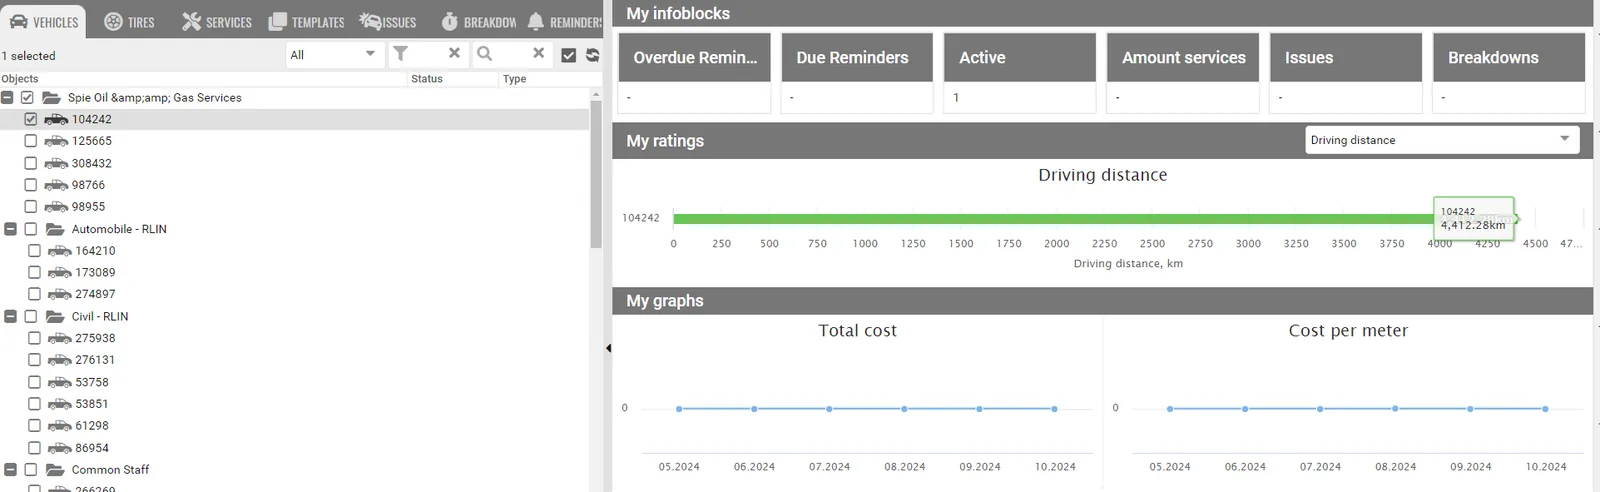
Task: Collapse the Spie Oil & Gas Services group
Action: (x=7, y=97)
